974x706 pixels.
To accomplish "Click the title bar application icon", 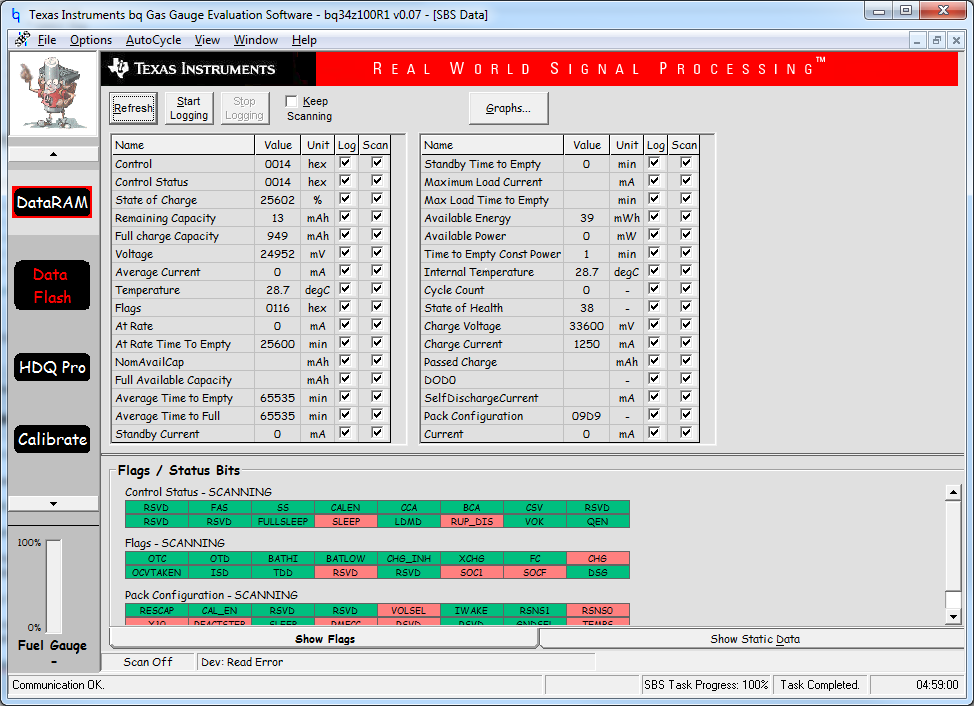I will click(x=16, y=14).
